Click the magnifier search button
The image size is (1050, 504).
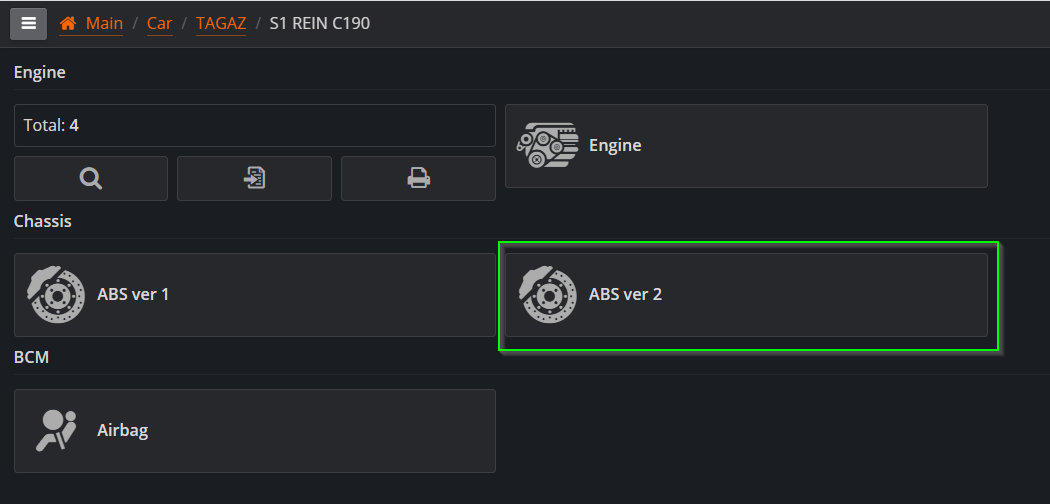[91, 179]
